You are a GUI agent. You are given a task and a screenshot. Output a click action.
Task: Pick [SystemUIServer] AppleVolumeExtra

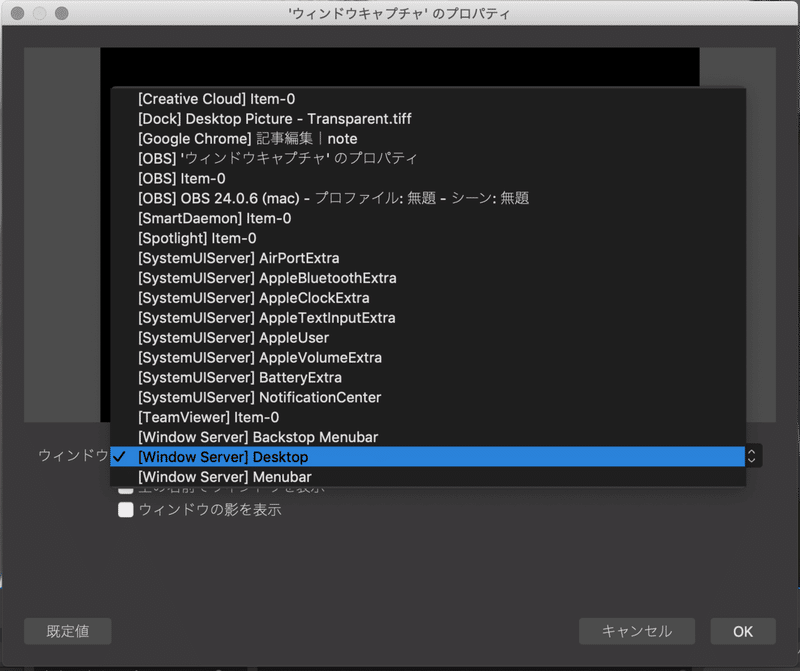[x=428, y=358]
